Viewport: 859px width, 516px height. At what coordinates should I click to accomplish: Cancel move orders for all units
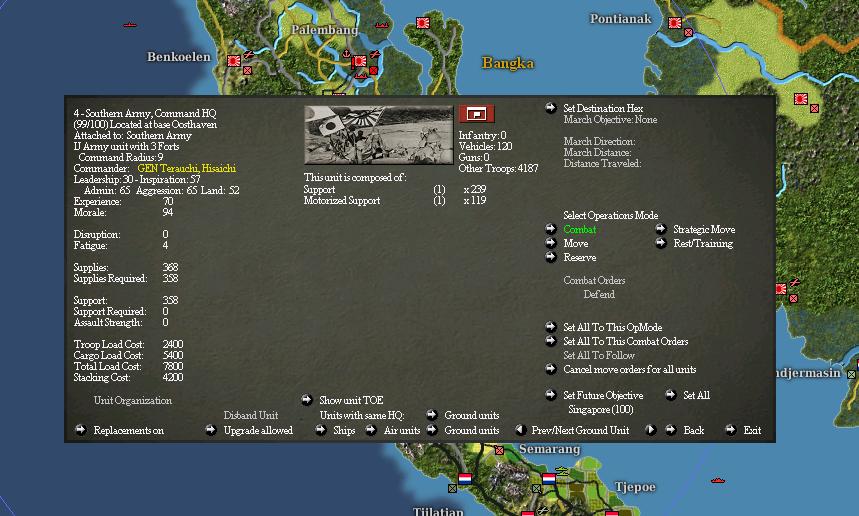(551, 369)
